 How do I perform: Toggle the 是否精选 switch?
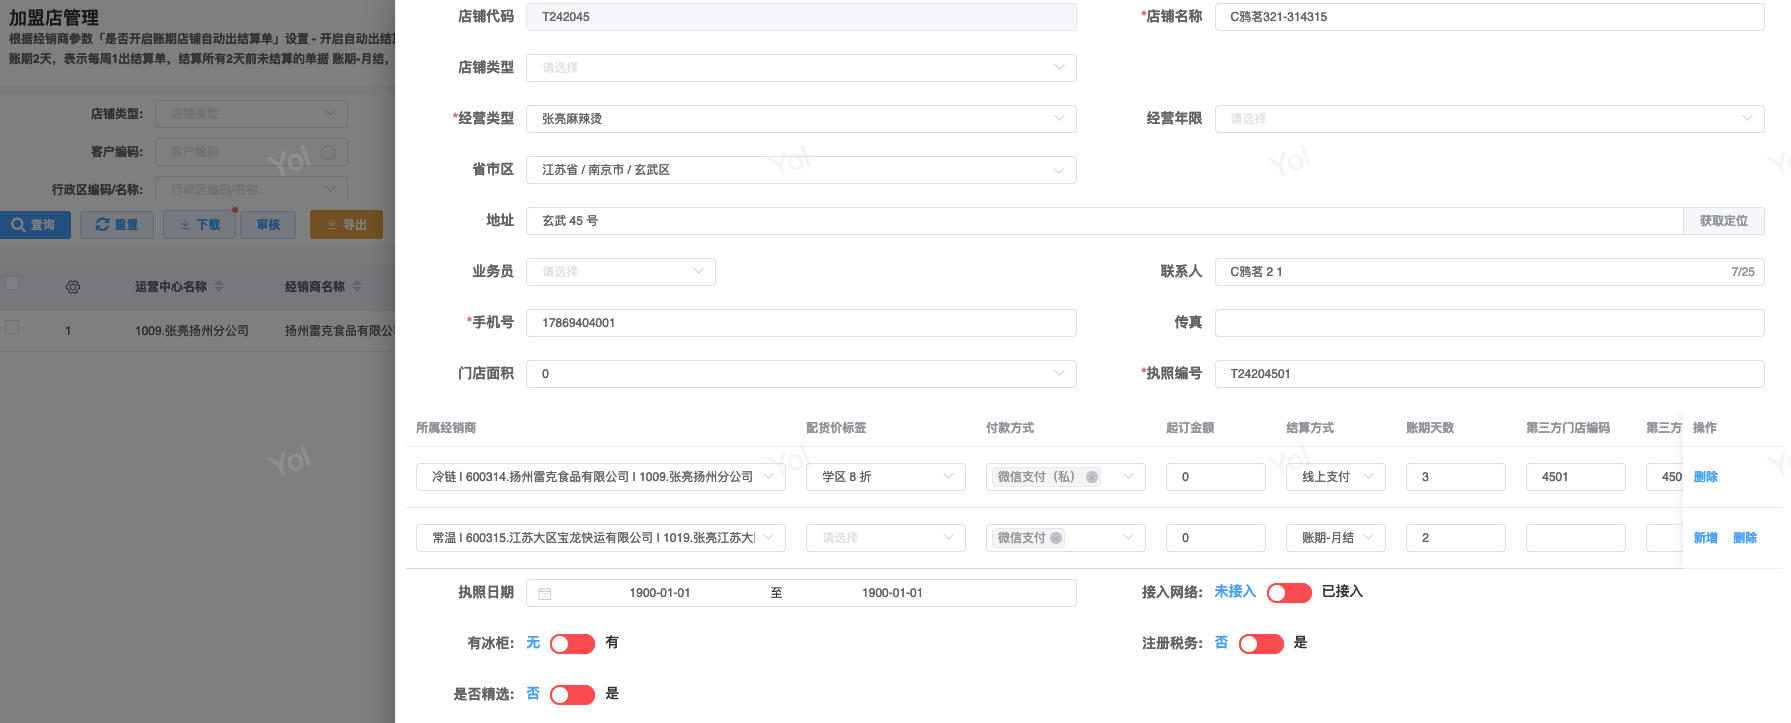[572, 695]
